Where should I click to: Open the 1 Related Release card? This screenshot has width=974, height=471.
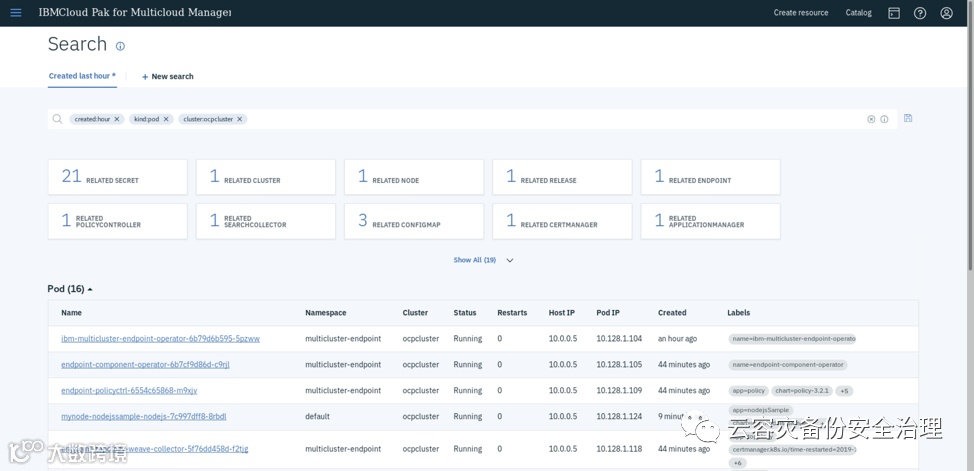pyautogui.click(x=562, y=177)
